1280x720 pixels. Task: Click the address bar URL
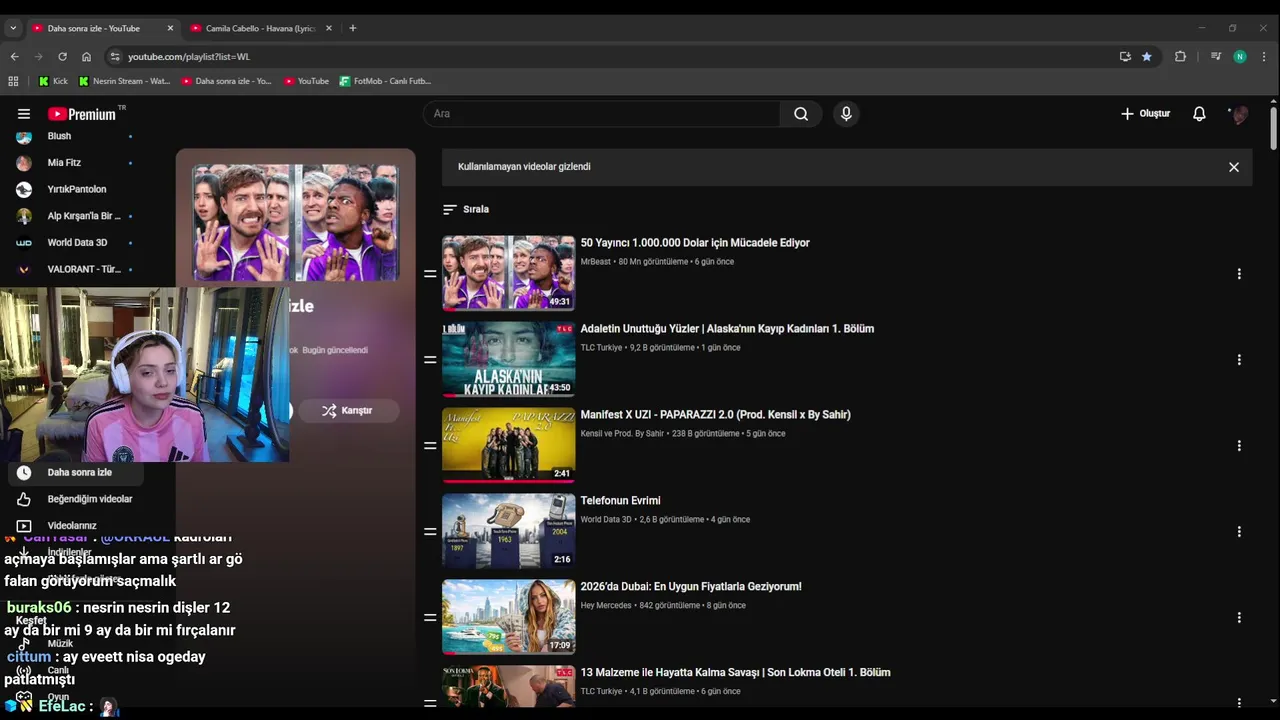(x=189, y=57)
